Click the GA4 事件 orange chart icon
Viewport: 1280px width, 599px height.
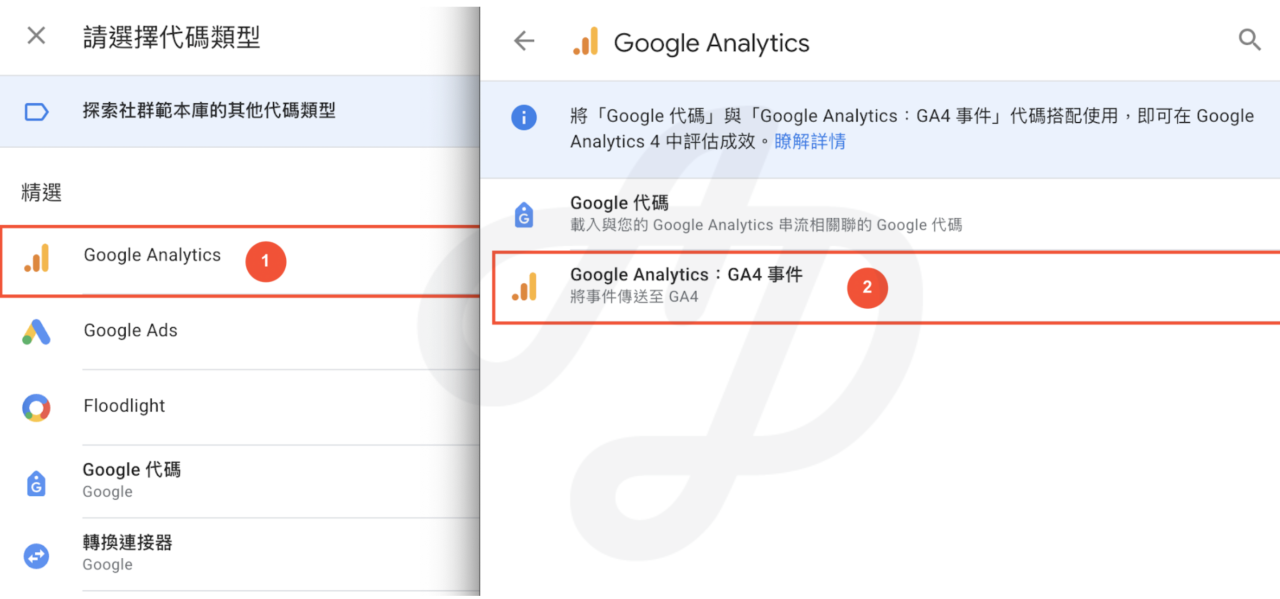pos(524,287)
